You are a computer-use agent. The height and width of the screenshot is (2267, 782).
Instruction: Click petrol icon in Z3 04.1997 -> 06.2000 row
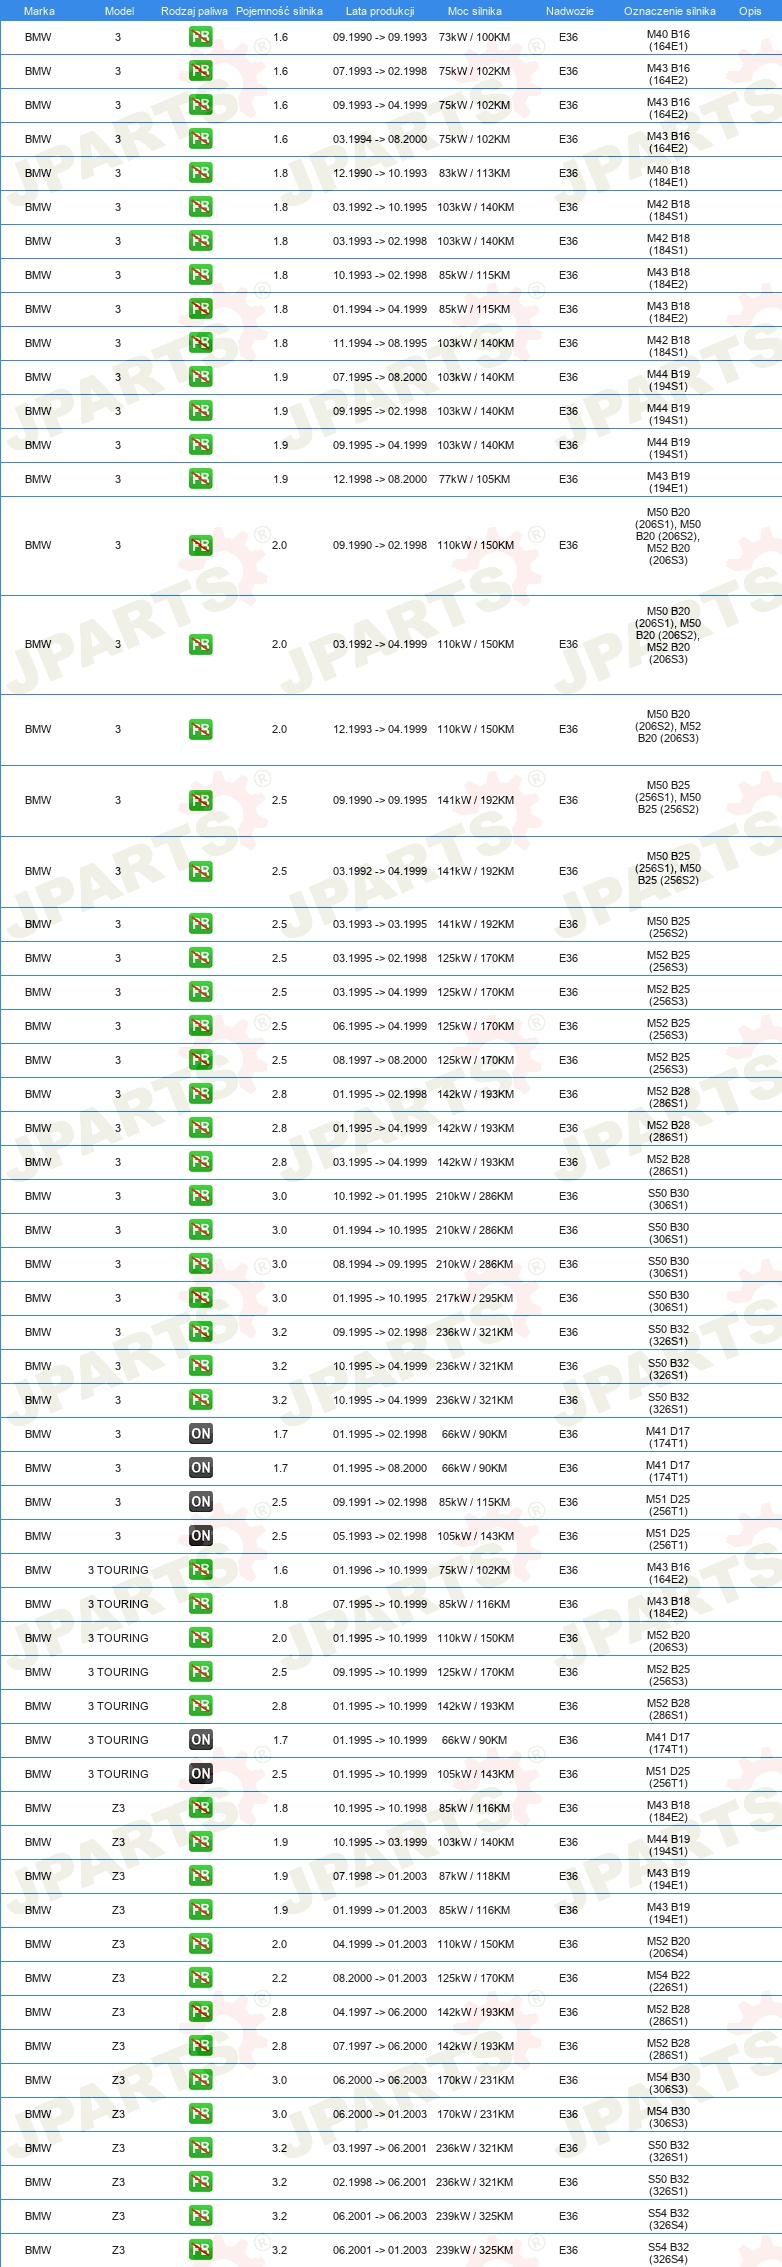[200, 2012]
